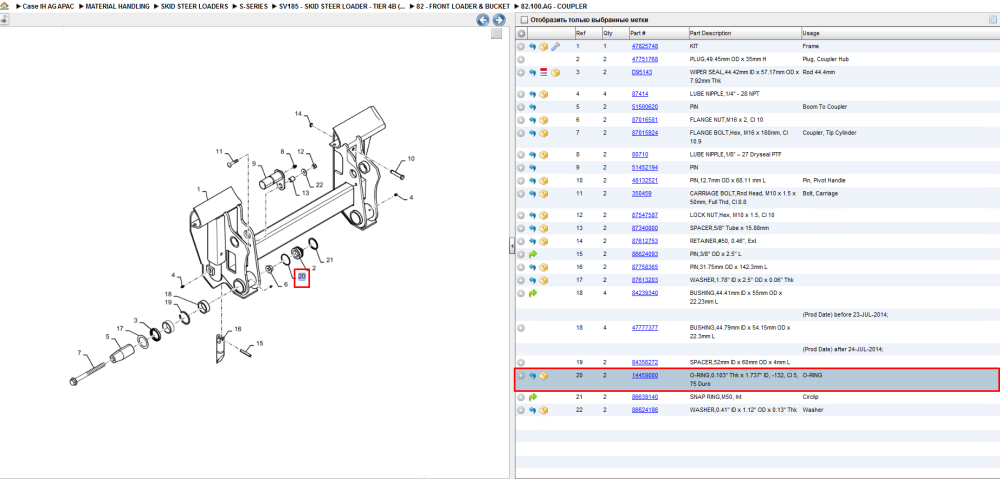
Task: Sort by 'Ref' column header
Action: (x=580, y=33)
